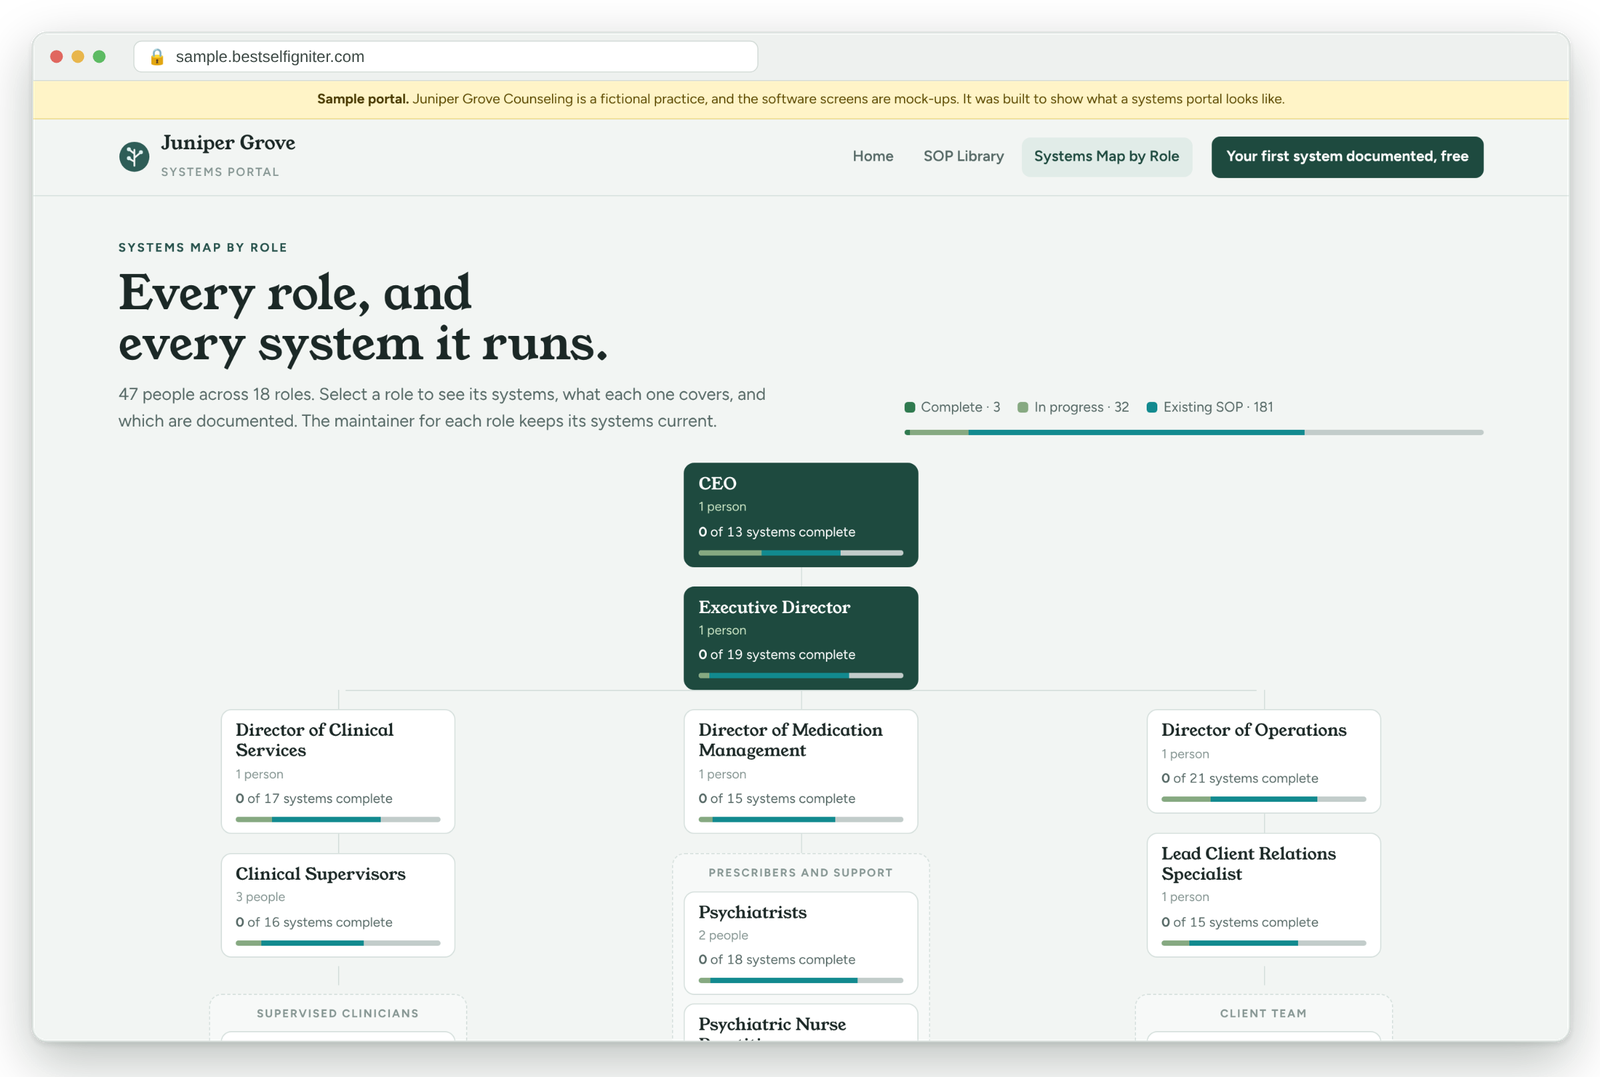Click '0 of 16 systems complete' text
Image resolution: width=1600 pixels, height=1077 pixels.
click(314, 922)
